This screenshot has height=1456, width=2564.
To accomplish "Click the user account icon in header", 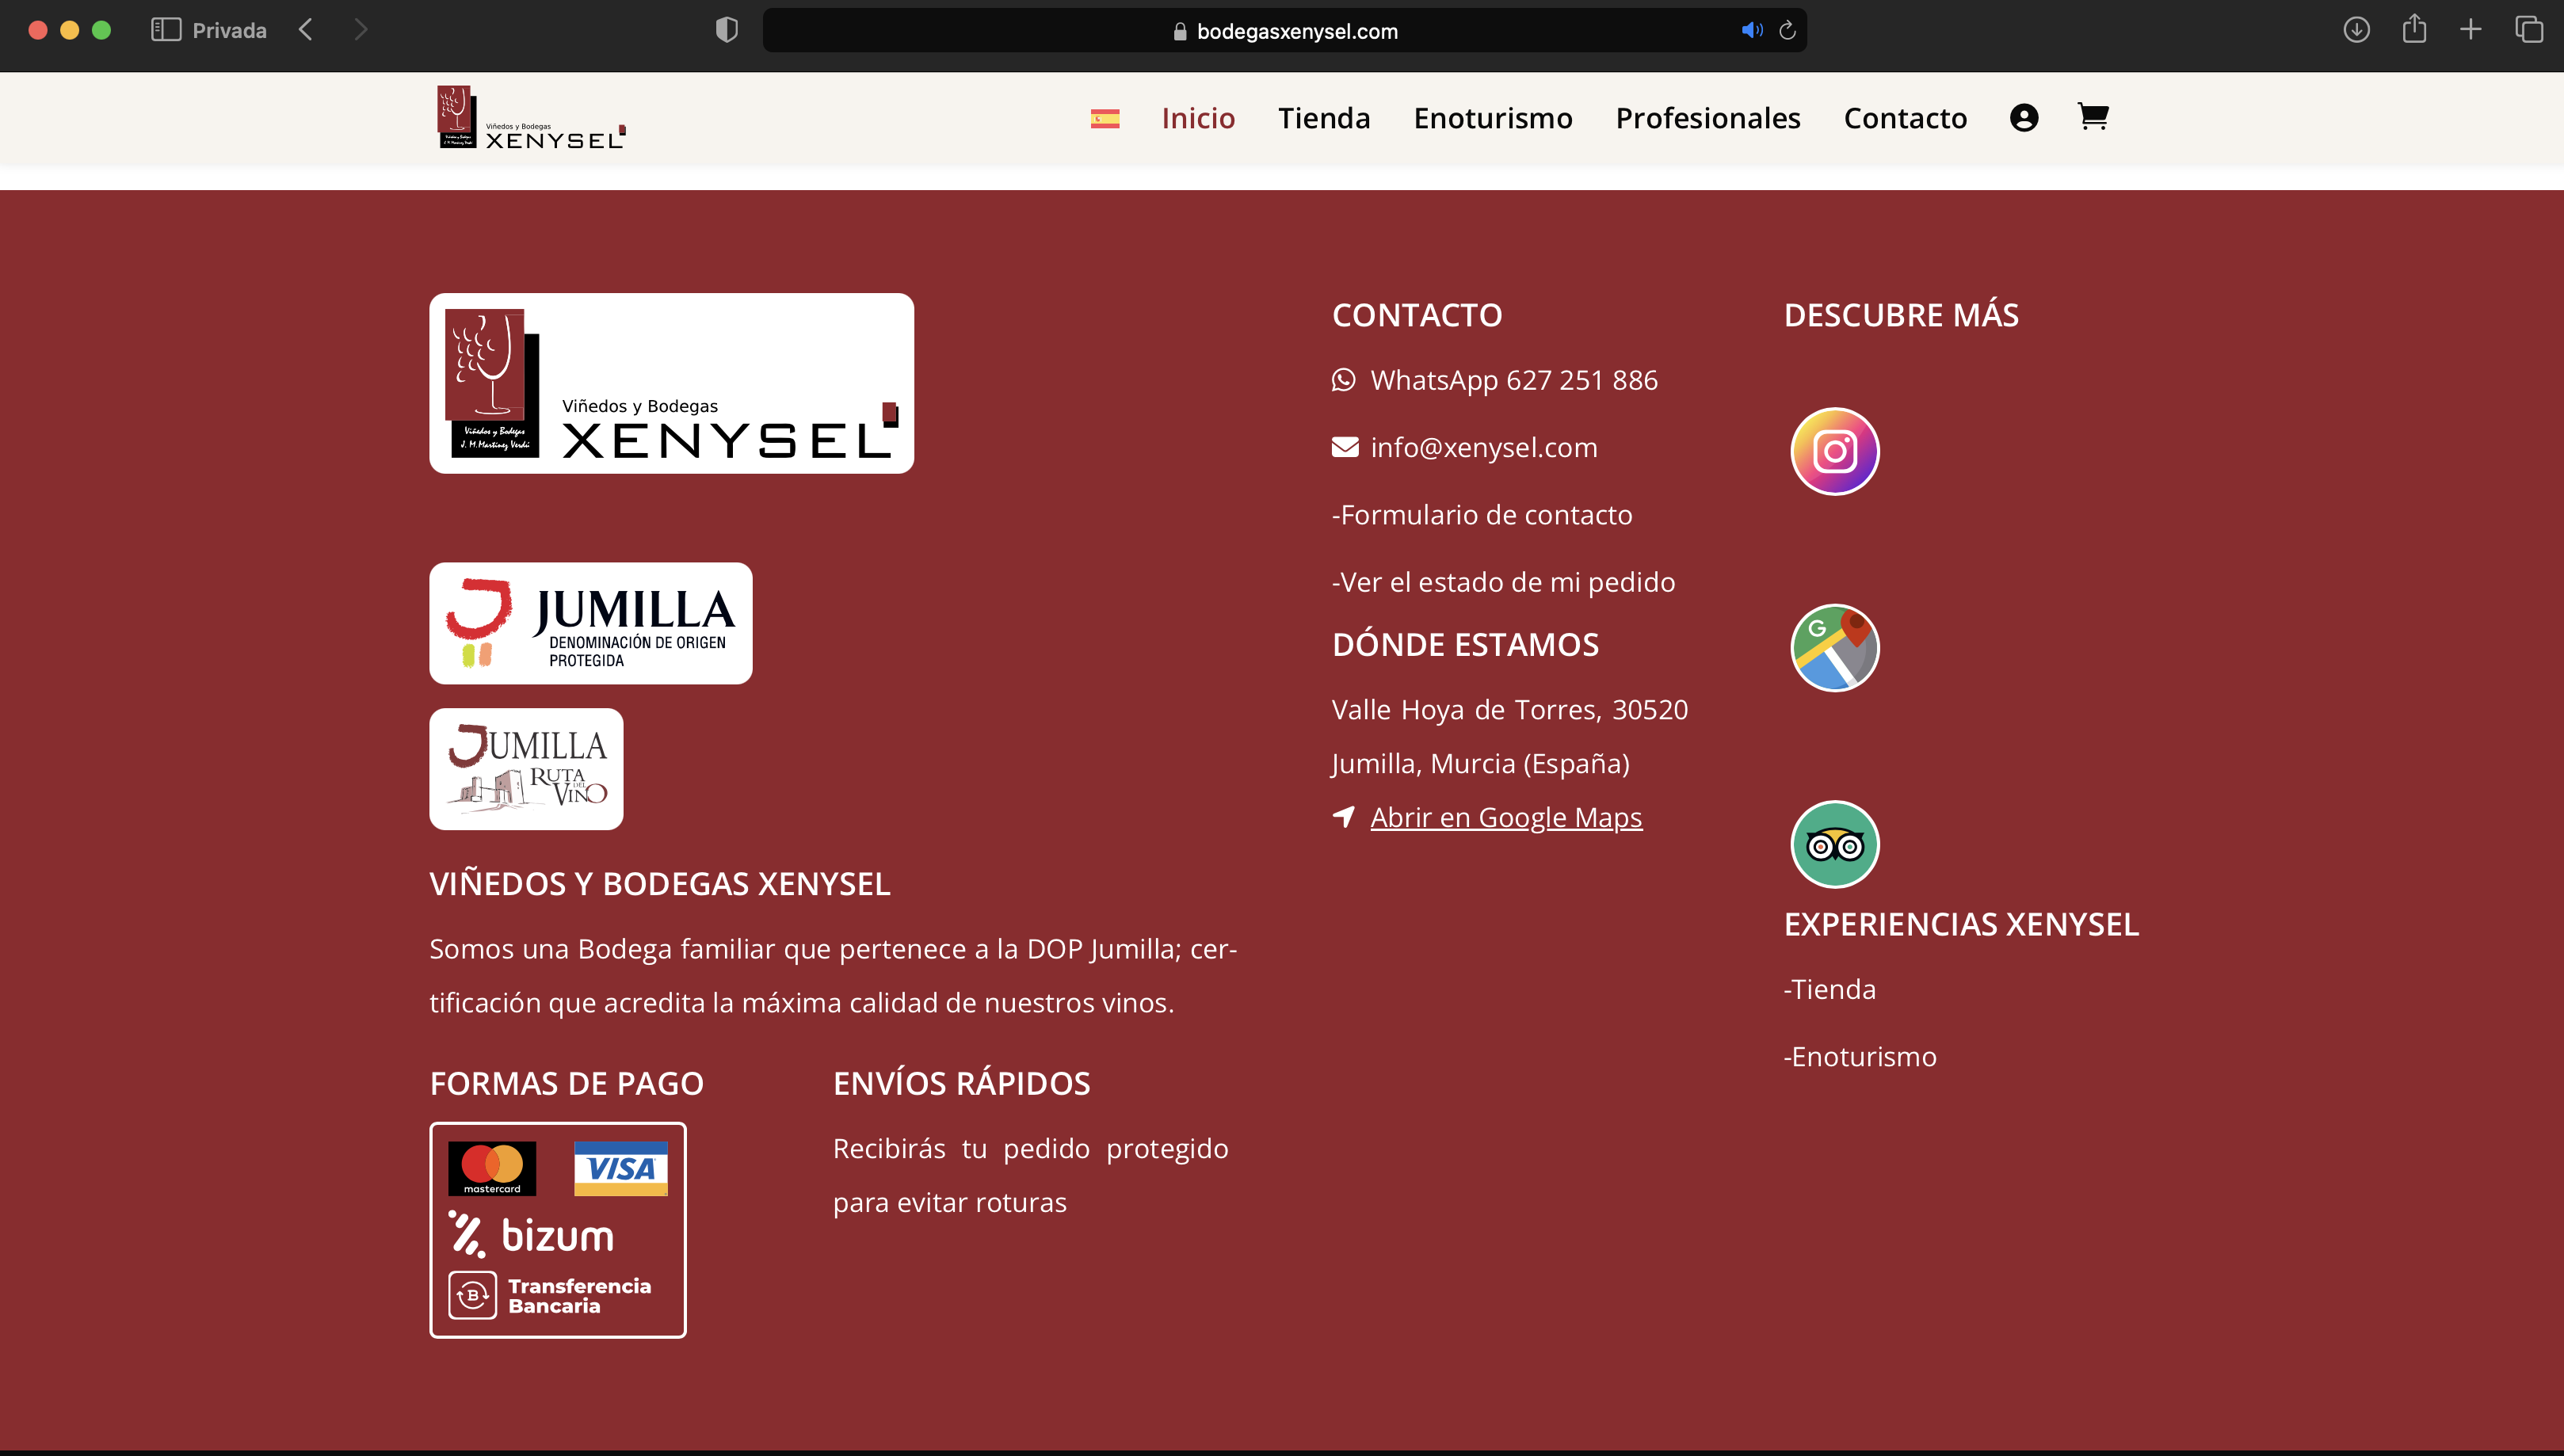I will pos(2024,118).
